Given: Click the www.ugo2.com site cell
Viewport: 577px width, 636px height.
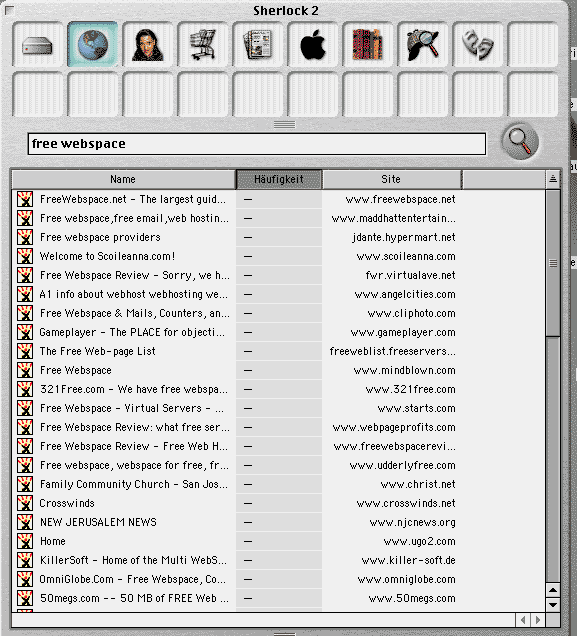Looking at the screenshot, I should 419,541.
